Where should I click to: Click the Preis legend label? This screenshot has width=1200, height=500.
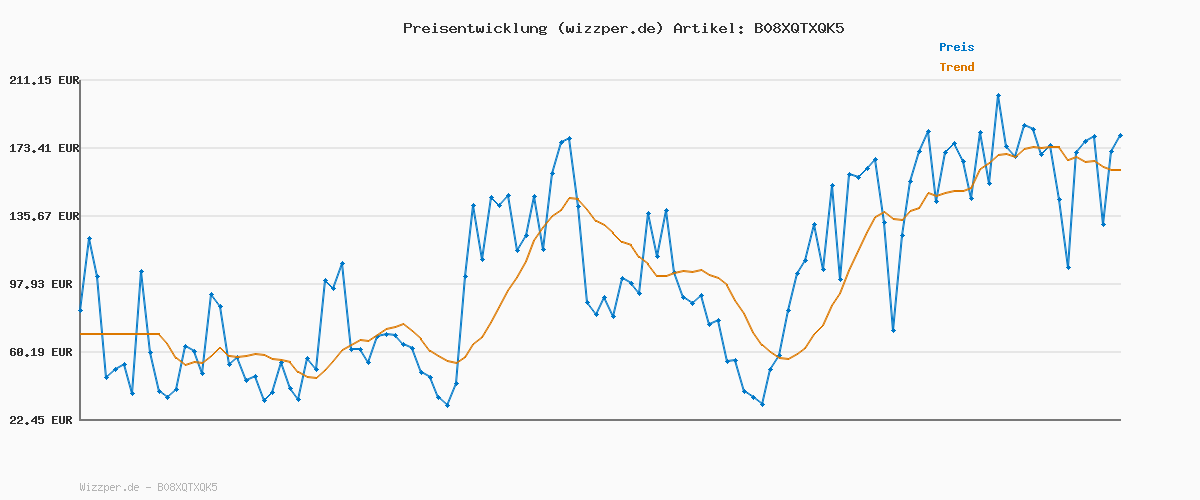click(956, 47)
